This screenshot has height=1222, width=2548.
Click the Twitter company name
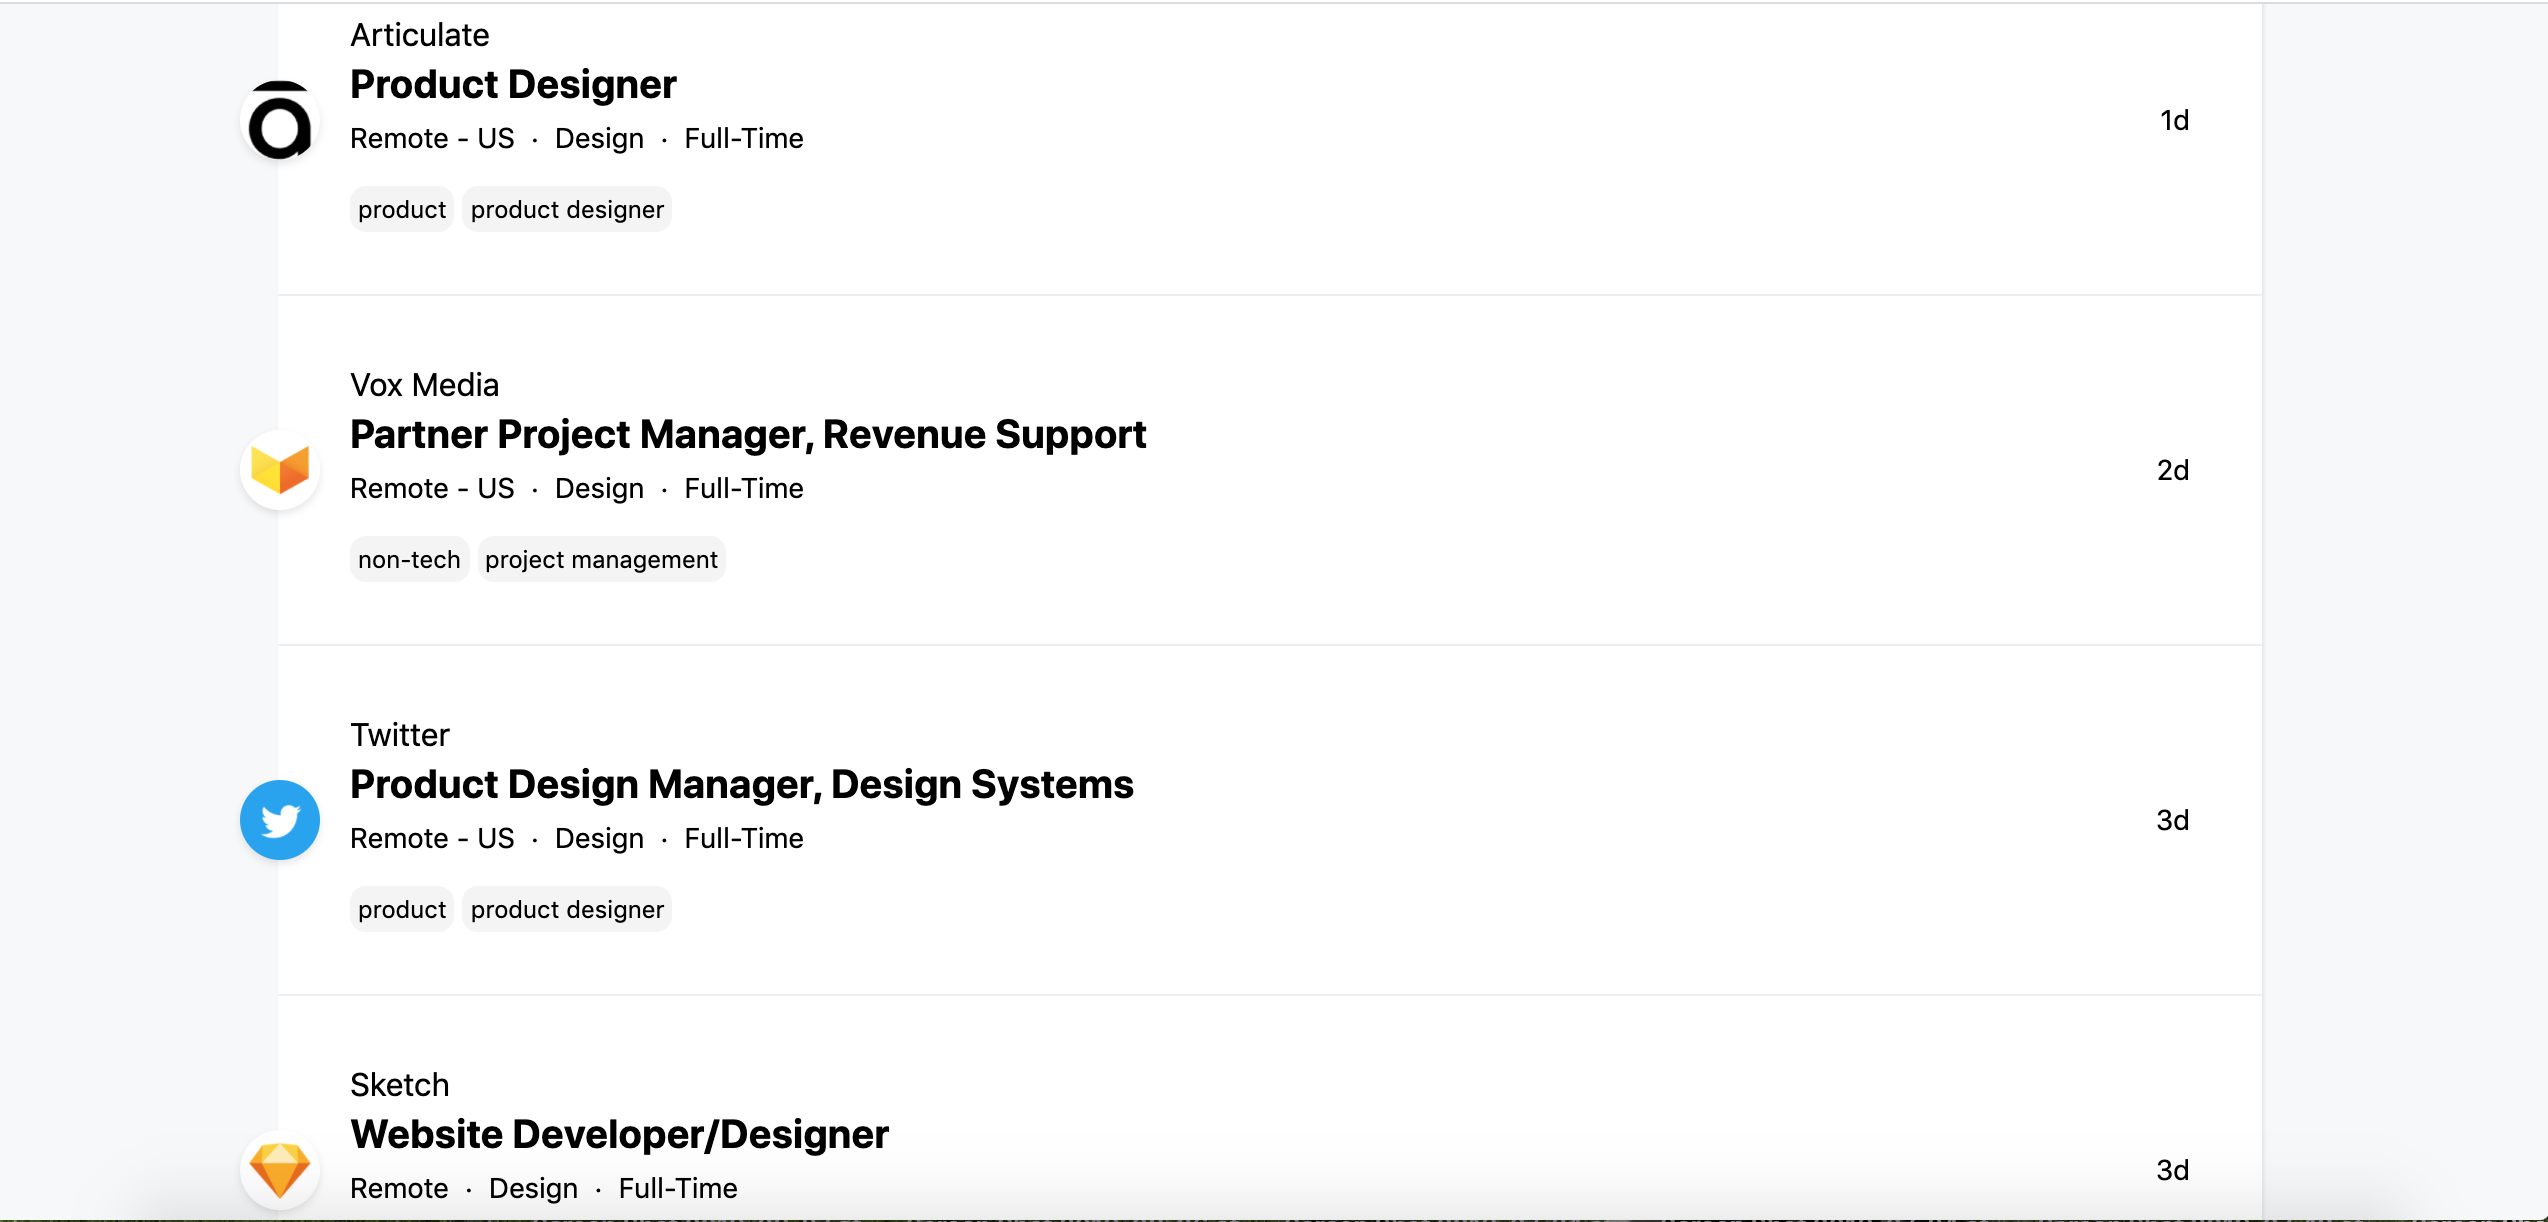pos(400,735)
